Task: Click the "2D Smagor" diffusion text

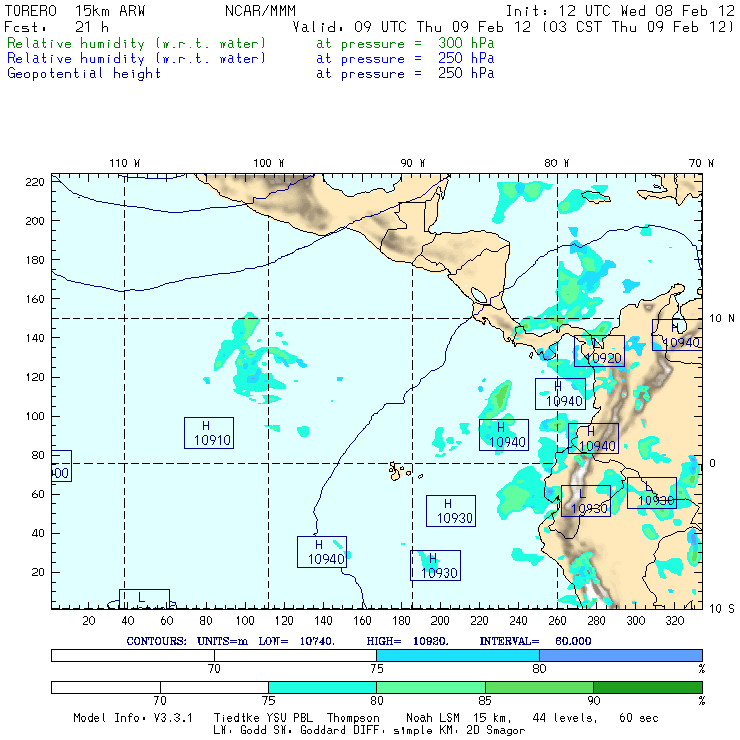Action: (x=496, y=731)
